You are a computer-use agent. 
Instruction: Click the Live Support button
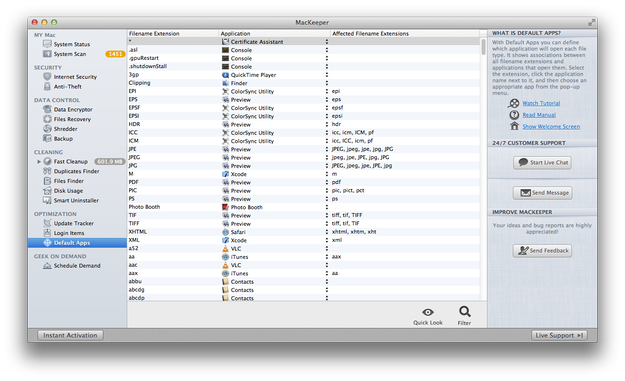559,335
